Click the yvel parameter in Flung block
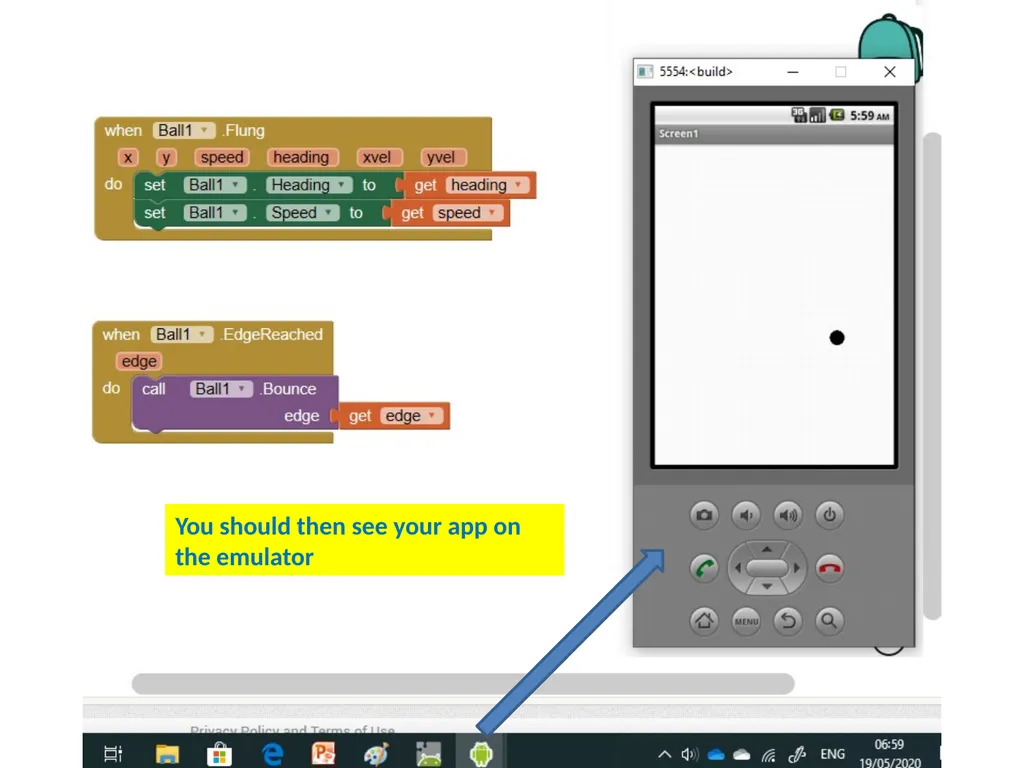1024x768 pixels. 441,157
